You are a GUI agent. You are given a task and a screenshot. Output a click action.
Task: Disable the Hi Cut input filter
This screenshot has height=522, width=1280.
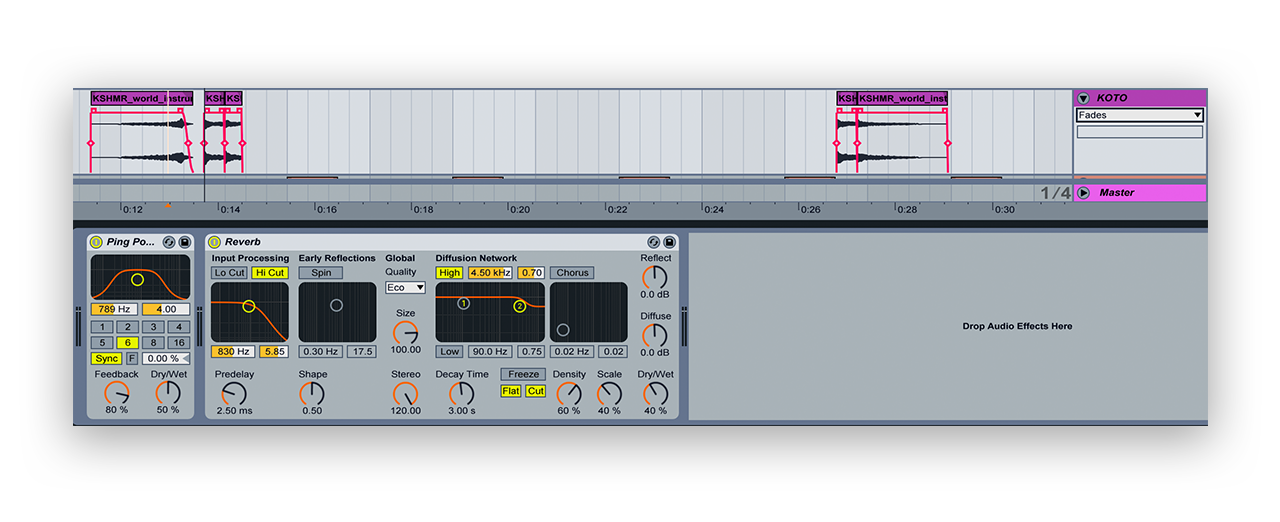click(x=269, y=273)
